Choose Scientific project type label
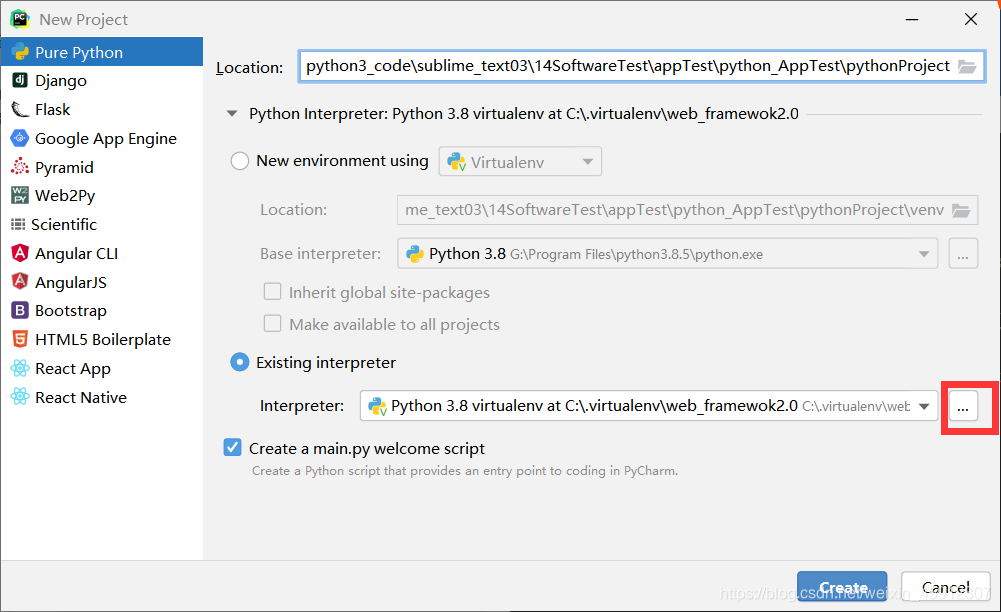 click(x=64, y=224)
